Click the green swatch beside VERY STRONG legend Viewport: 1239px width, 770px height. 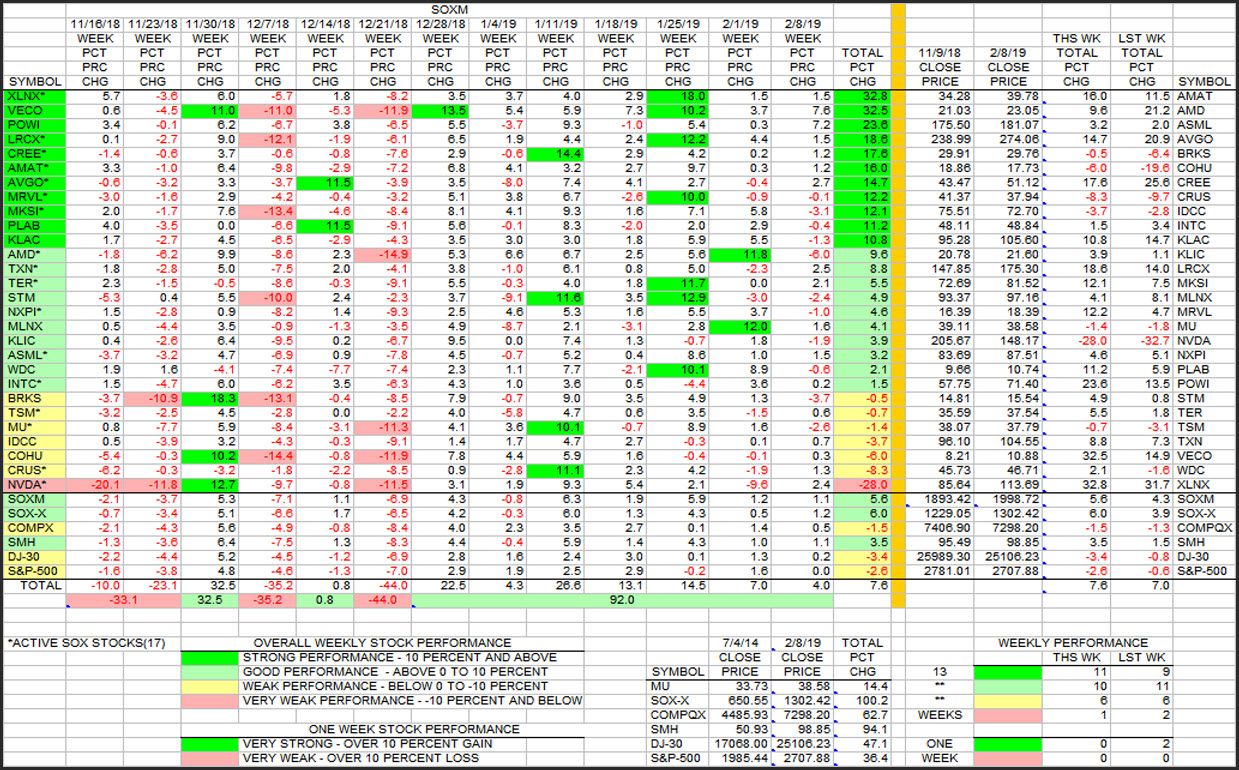[210, 744]
